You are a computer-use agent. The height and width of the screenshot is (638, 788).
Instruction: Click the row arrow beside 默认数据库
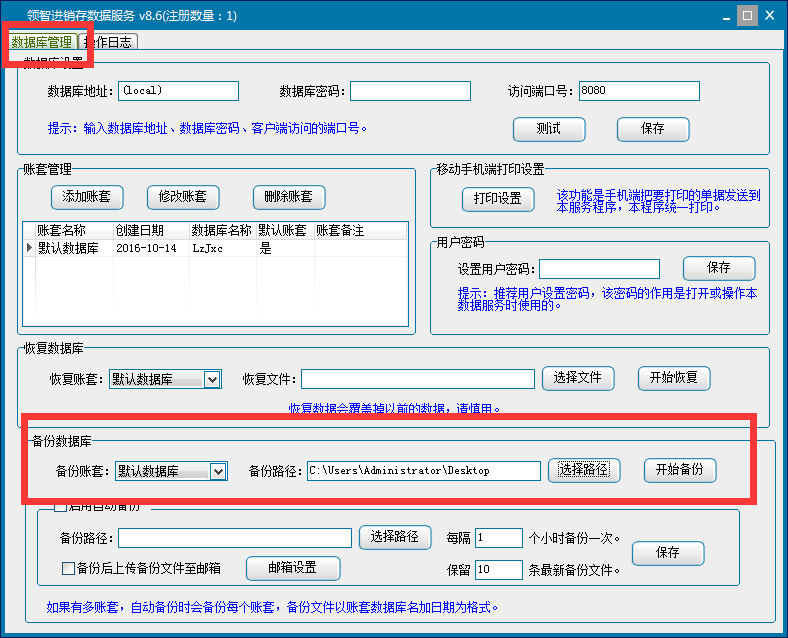29,248
